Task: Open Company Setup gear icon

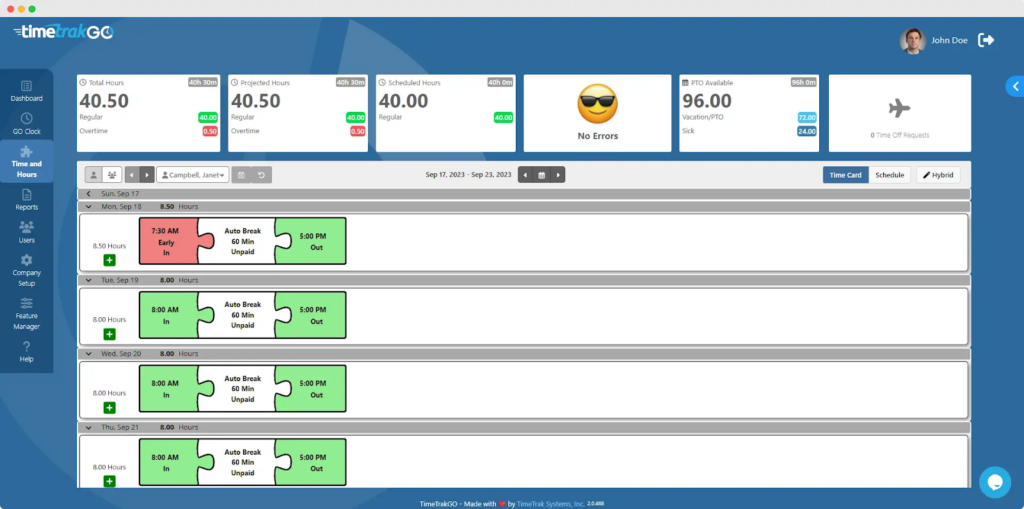Action: [27, 265]
